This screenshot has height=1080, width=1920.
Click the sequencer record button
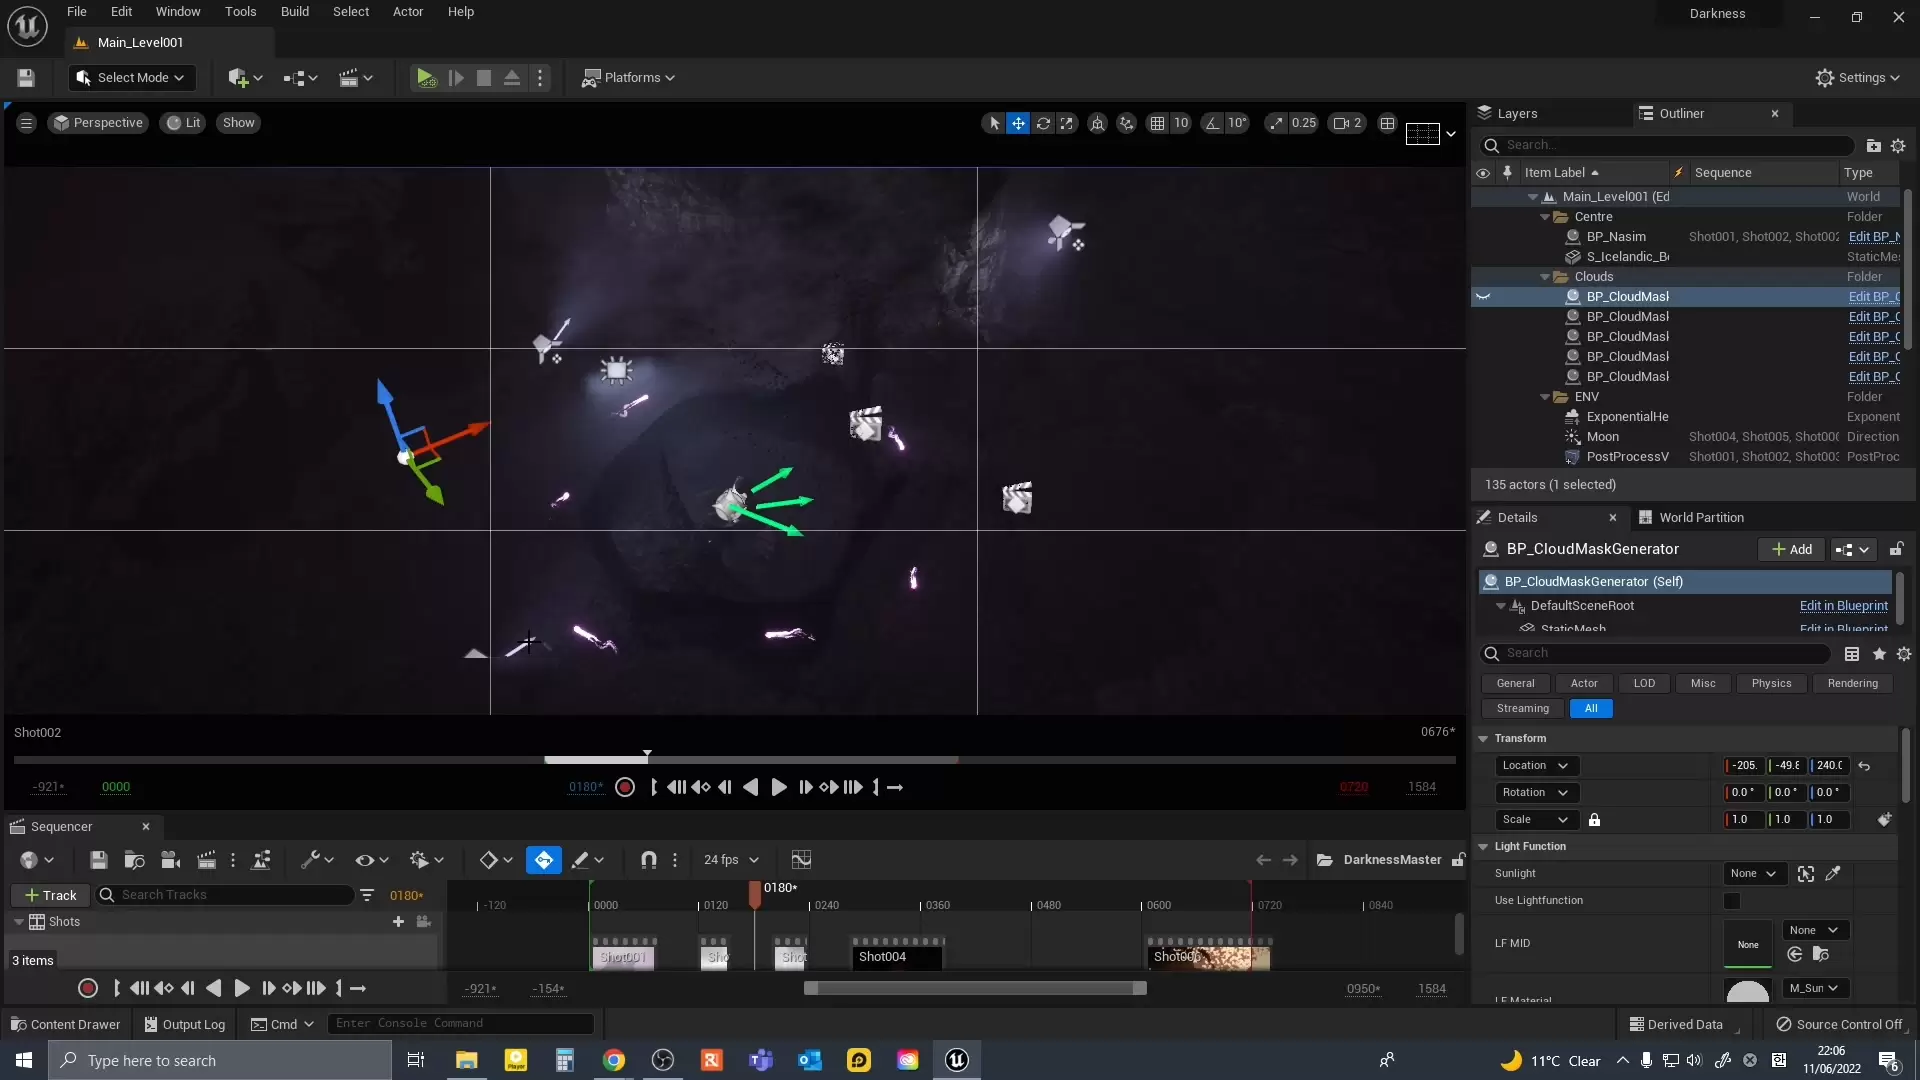88,989
